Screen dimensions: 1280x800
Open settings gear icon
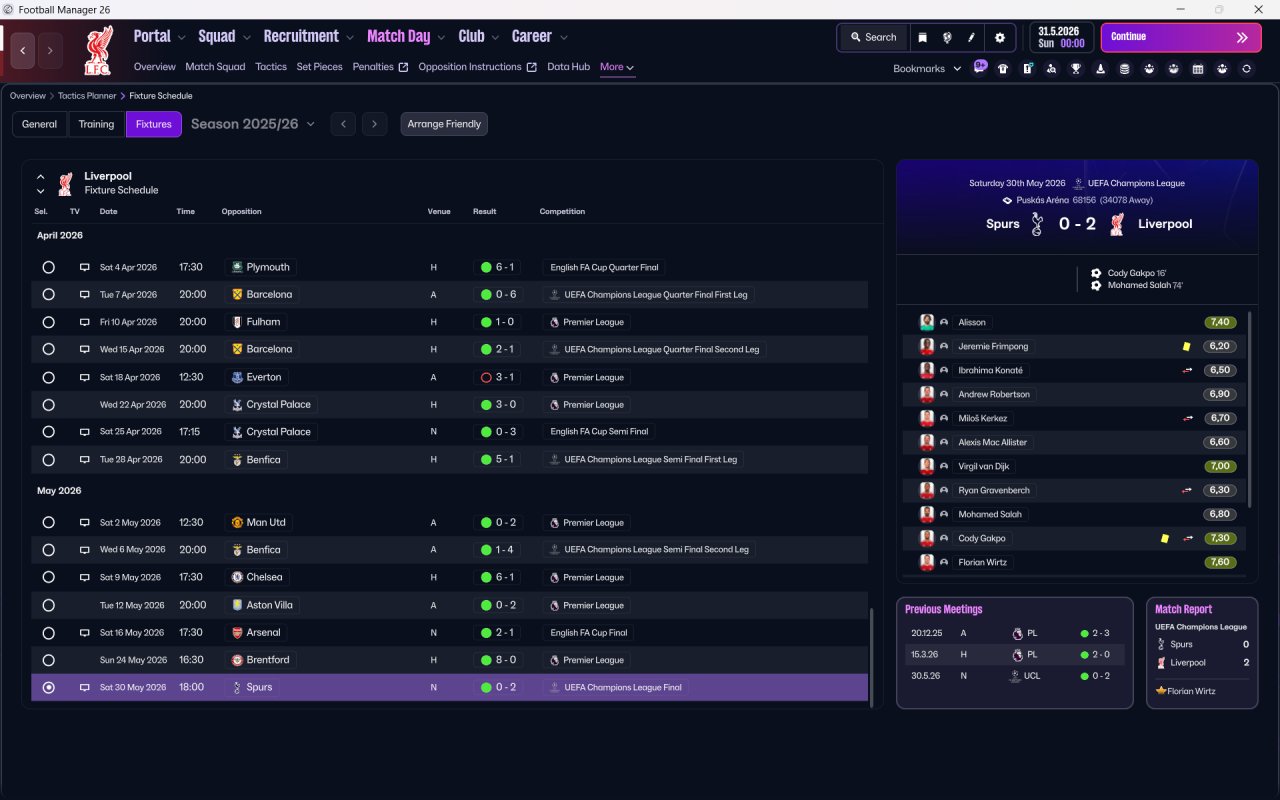[x=999, y=37]
